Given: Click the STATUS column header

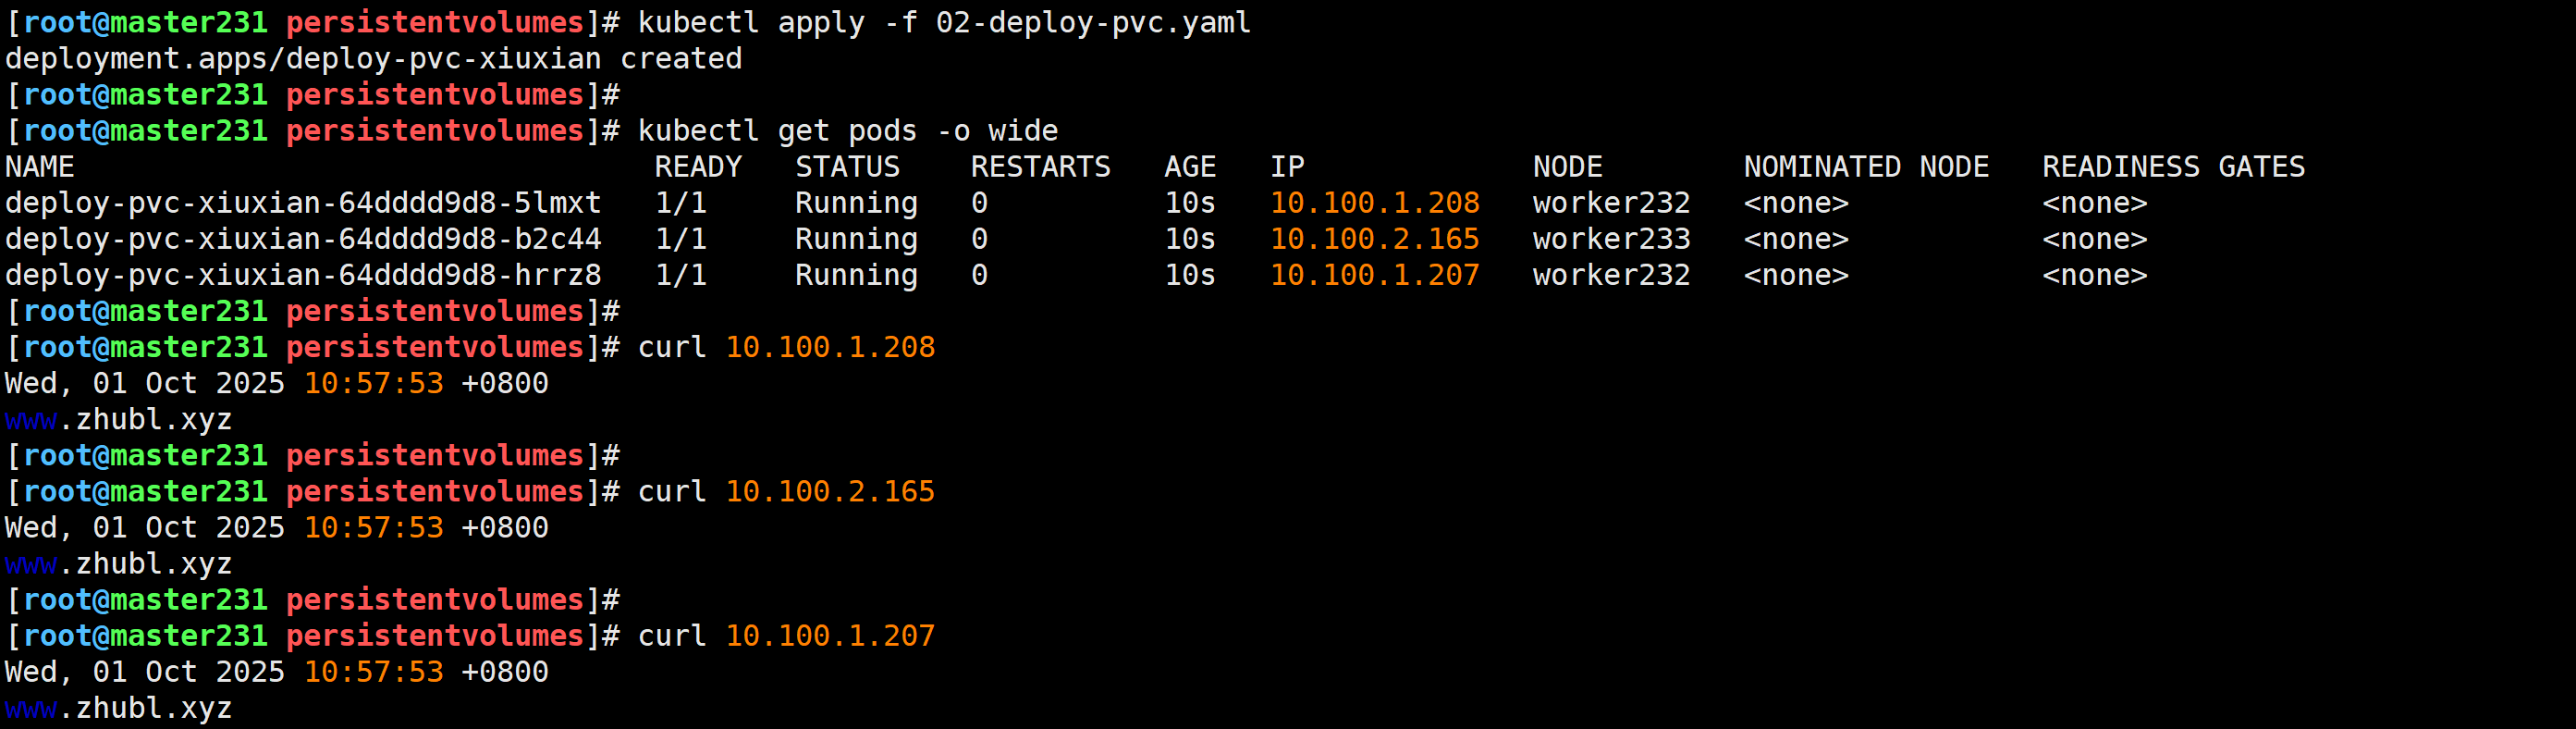Looking at the screenshot, I should 847,166.
